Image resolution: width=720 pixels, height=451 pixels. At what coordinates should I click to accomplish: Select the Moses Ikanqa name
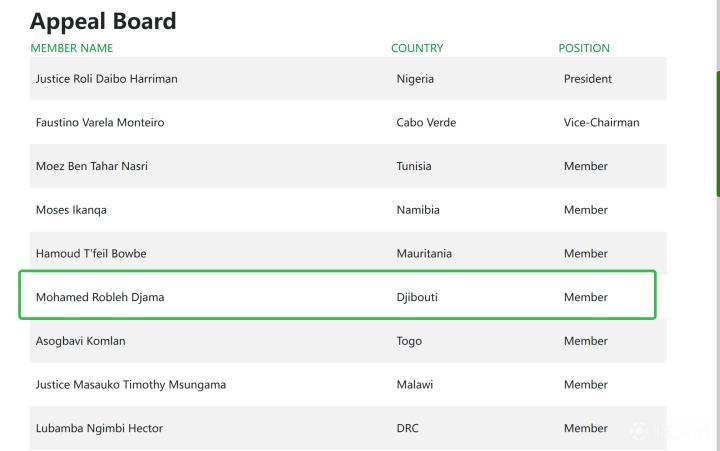click(x=71, y=210)
